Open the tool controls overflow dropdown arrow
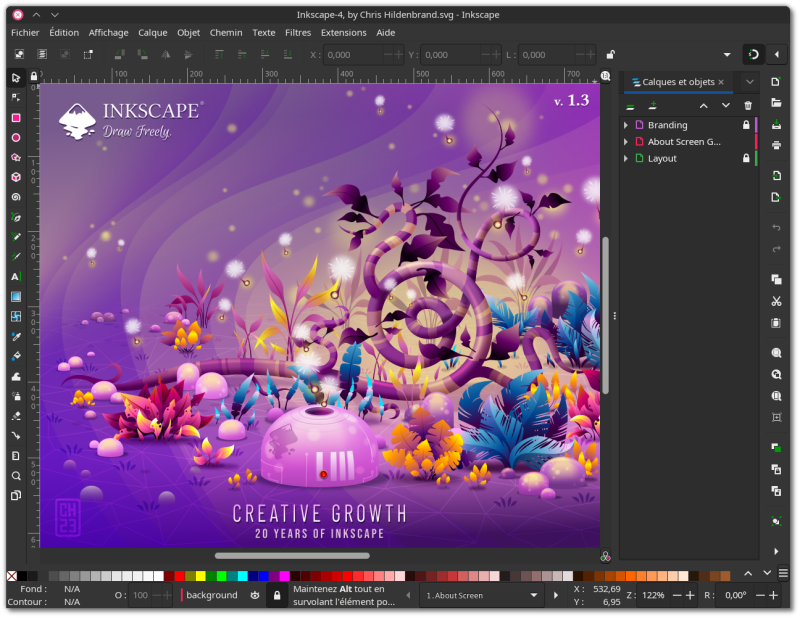 coord(727,55)
